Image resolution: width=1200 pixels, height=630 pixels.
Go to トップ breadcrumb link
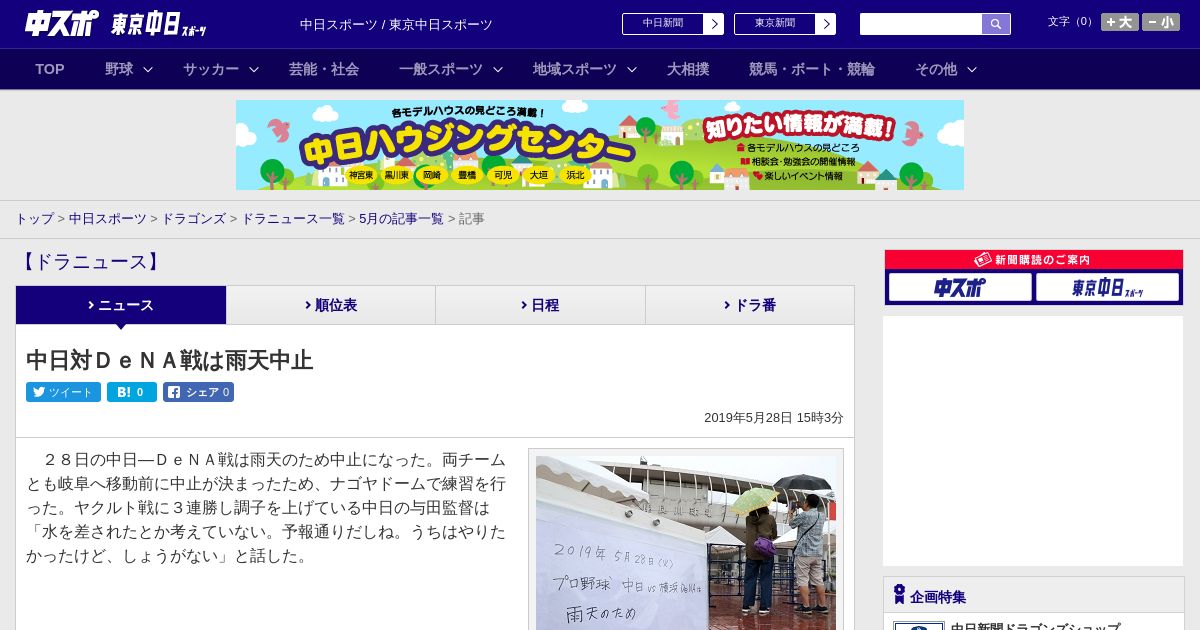coord(35,218)
